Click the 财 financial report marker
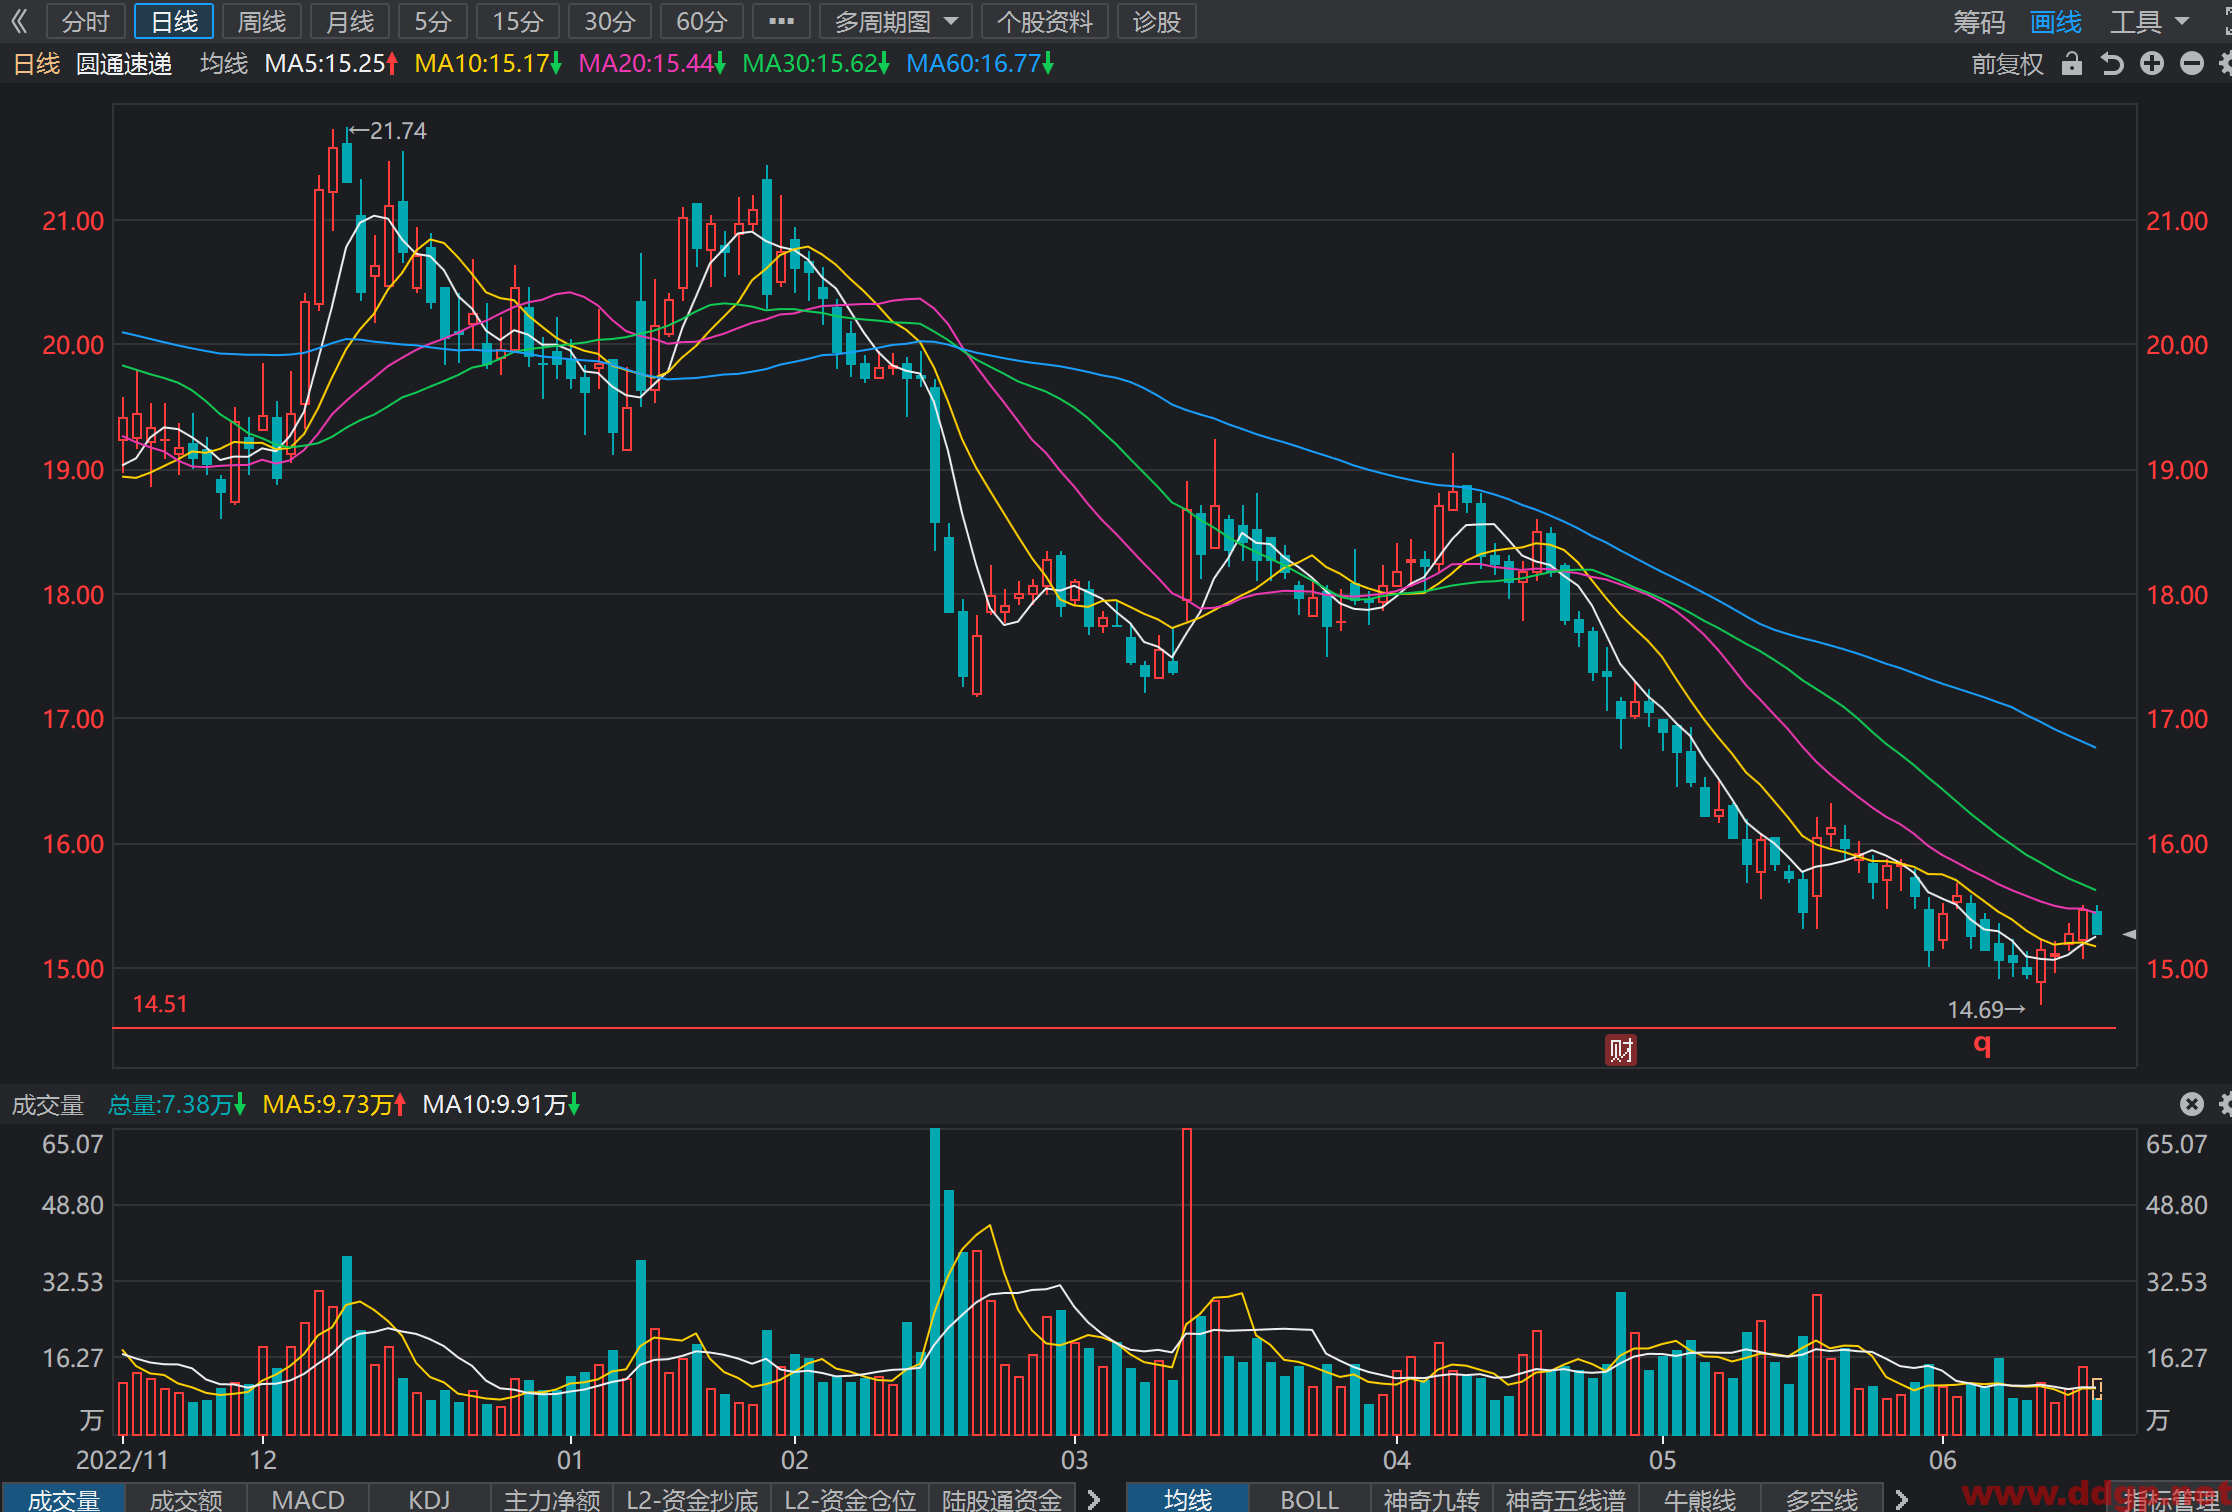The height and width of the screenshot is (1512, 2232). [1621, 1050]
